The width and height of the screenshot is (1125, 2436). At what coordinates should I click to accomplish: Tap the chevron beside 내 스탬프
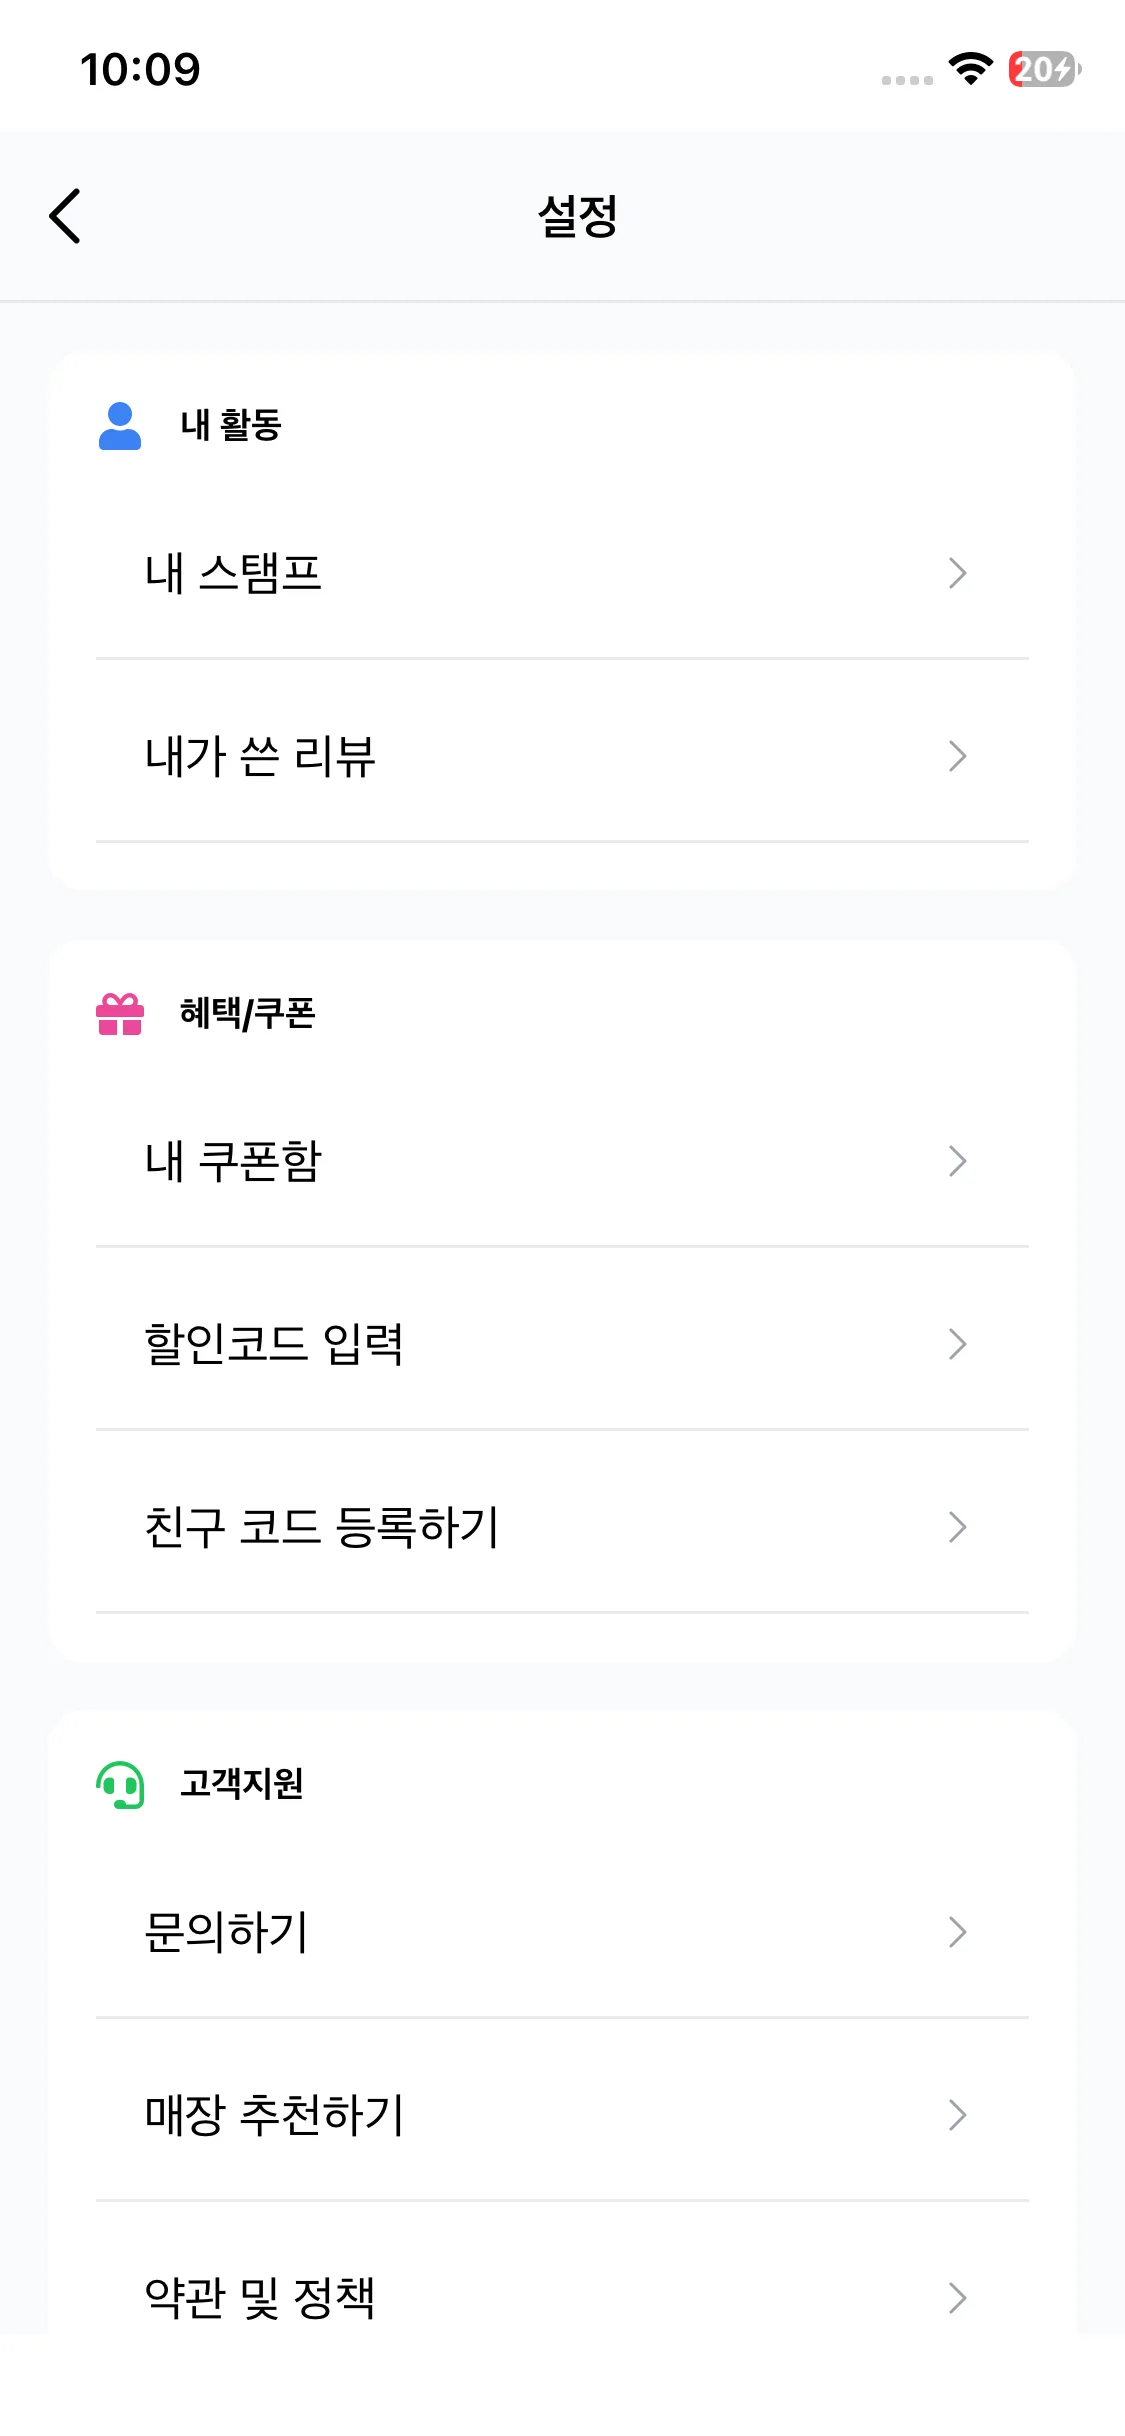pyautogui.click(x=957, y=573)
